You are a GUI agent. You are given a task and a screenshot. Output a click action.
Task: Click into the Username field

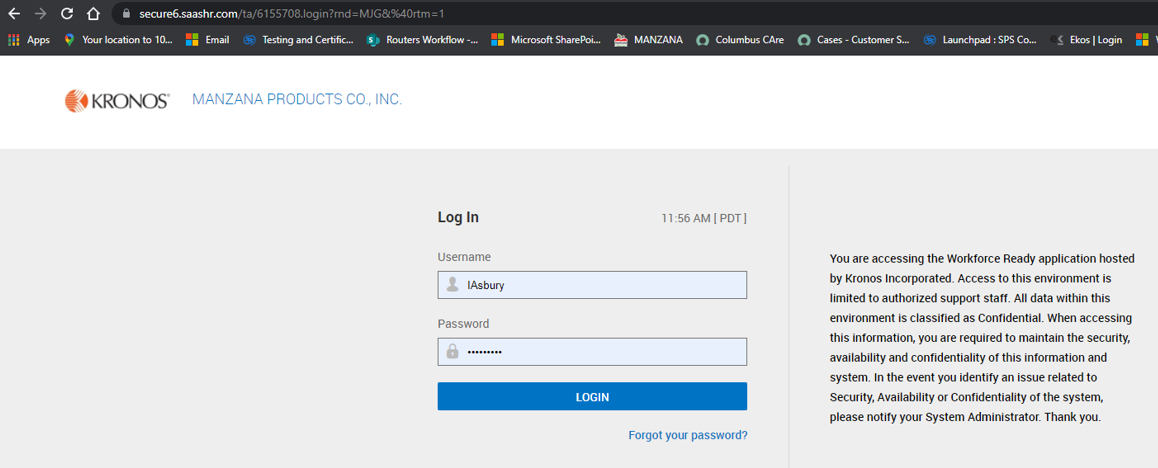[602, 285]
